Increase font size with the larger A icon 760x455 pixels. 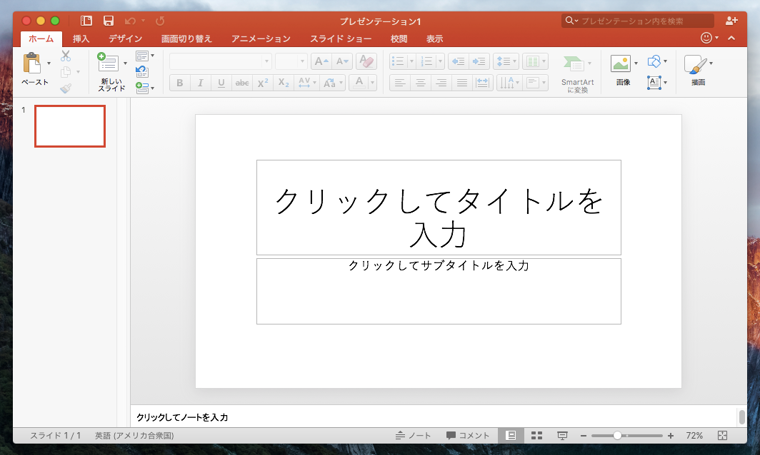pyautogui.click(x=320, y=62)
